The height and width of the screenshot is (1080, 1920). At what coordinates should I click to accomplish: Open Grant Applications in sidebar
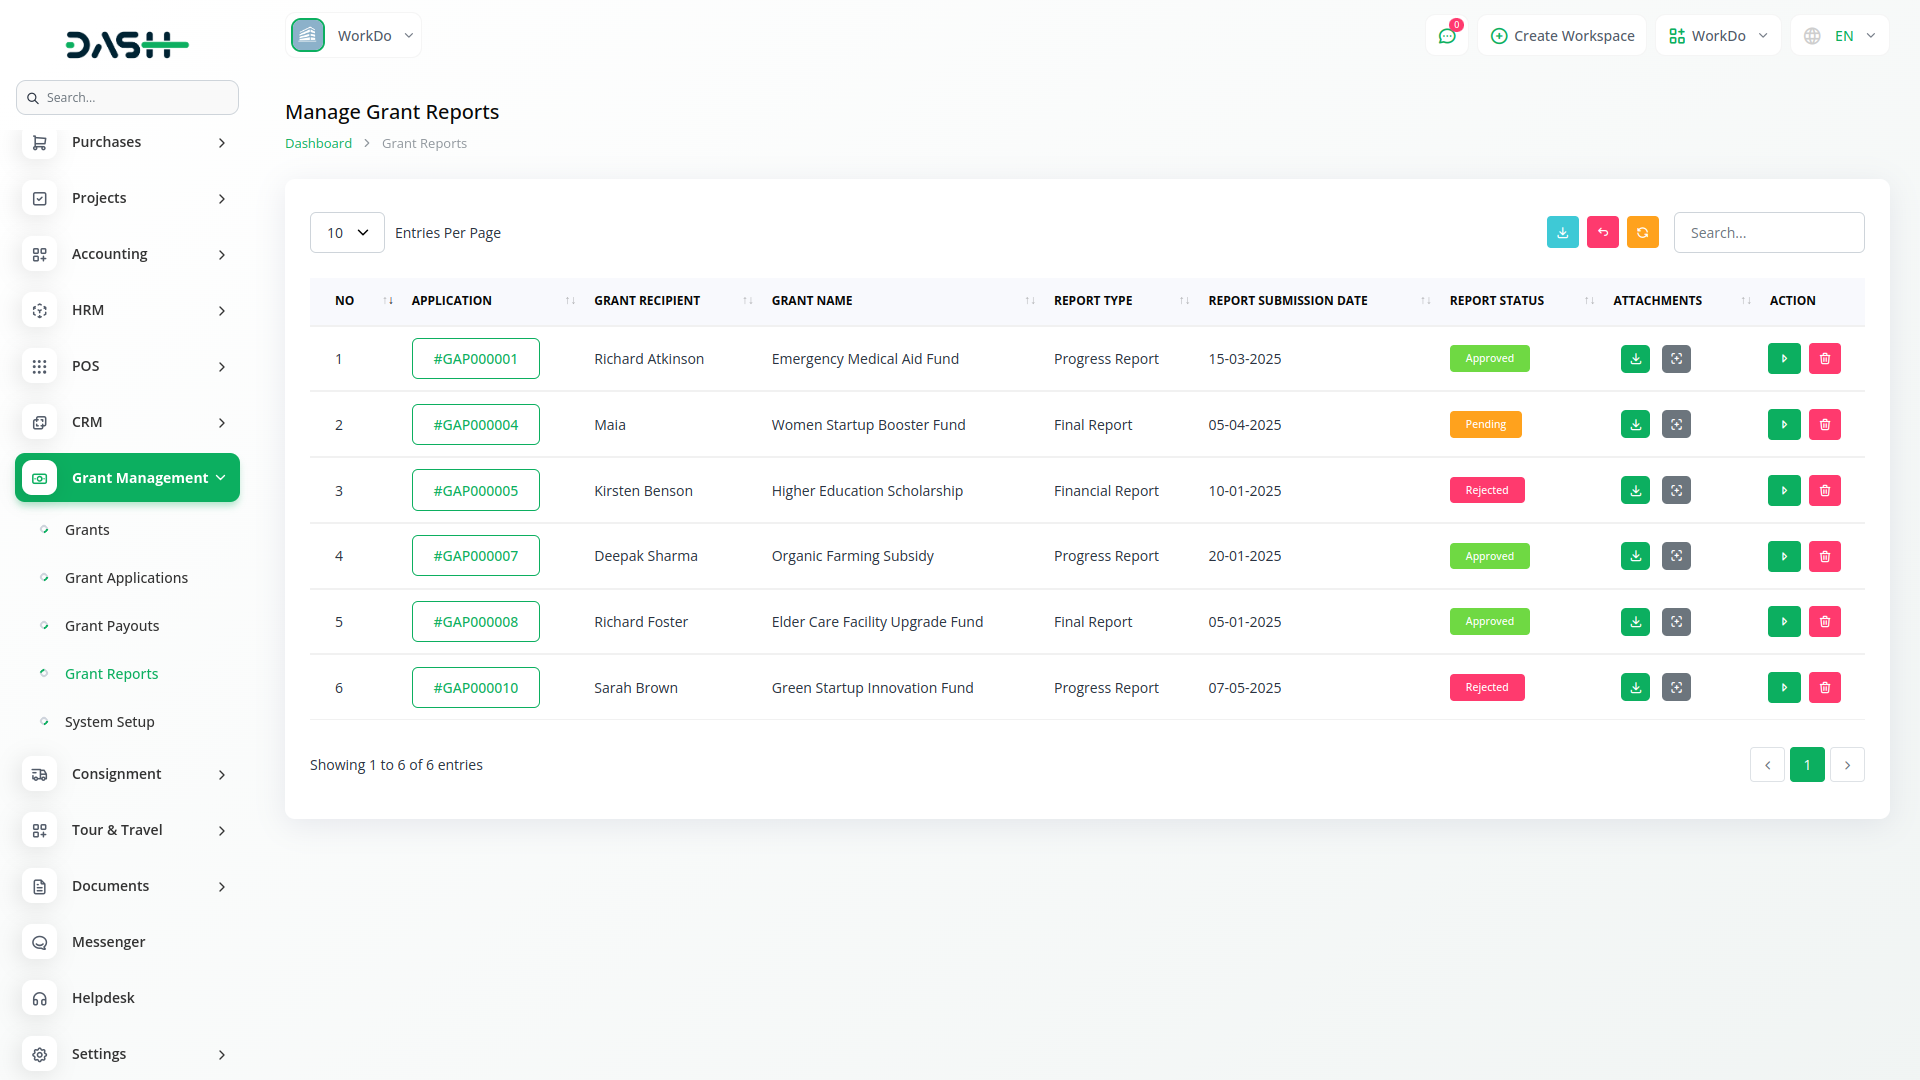pos(126,578)
